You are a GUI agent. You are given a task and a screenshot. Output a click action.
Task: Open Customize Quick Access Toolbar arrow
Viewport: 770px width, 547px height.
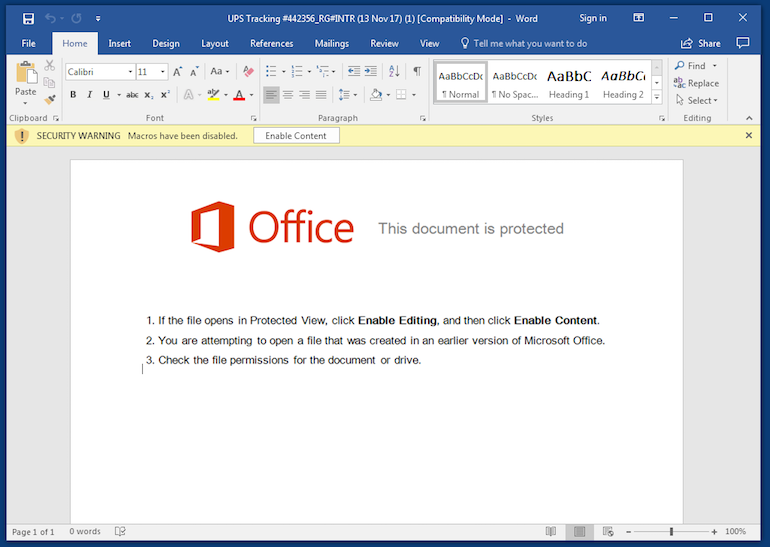pos(98,19)
